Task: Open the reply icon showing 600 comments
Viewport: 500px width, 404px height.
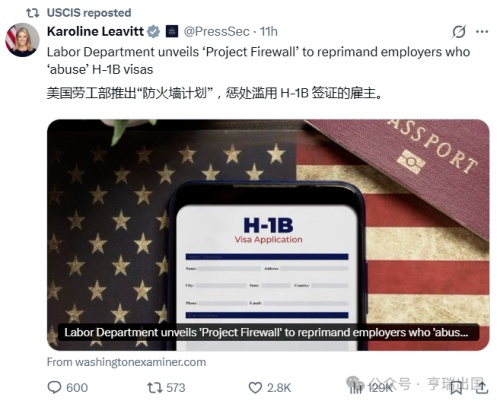Action: coord(55,388)
